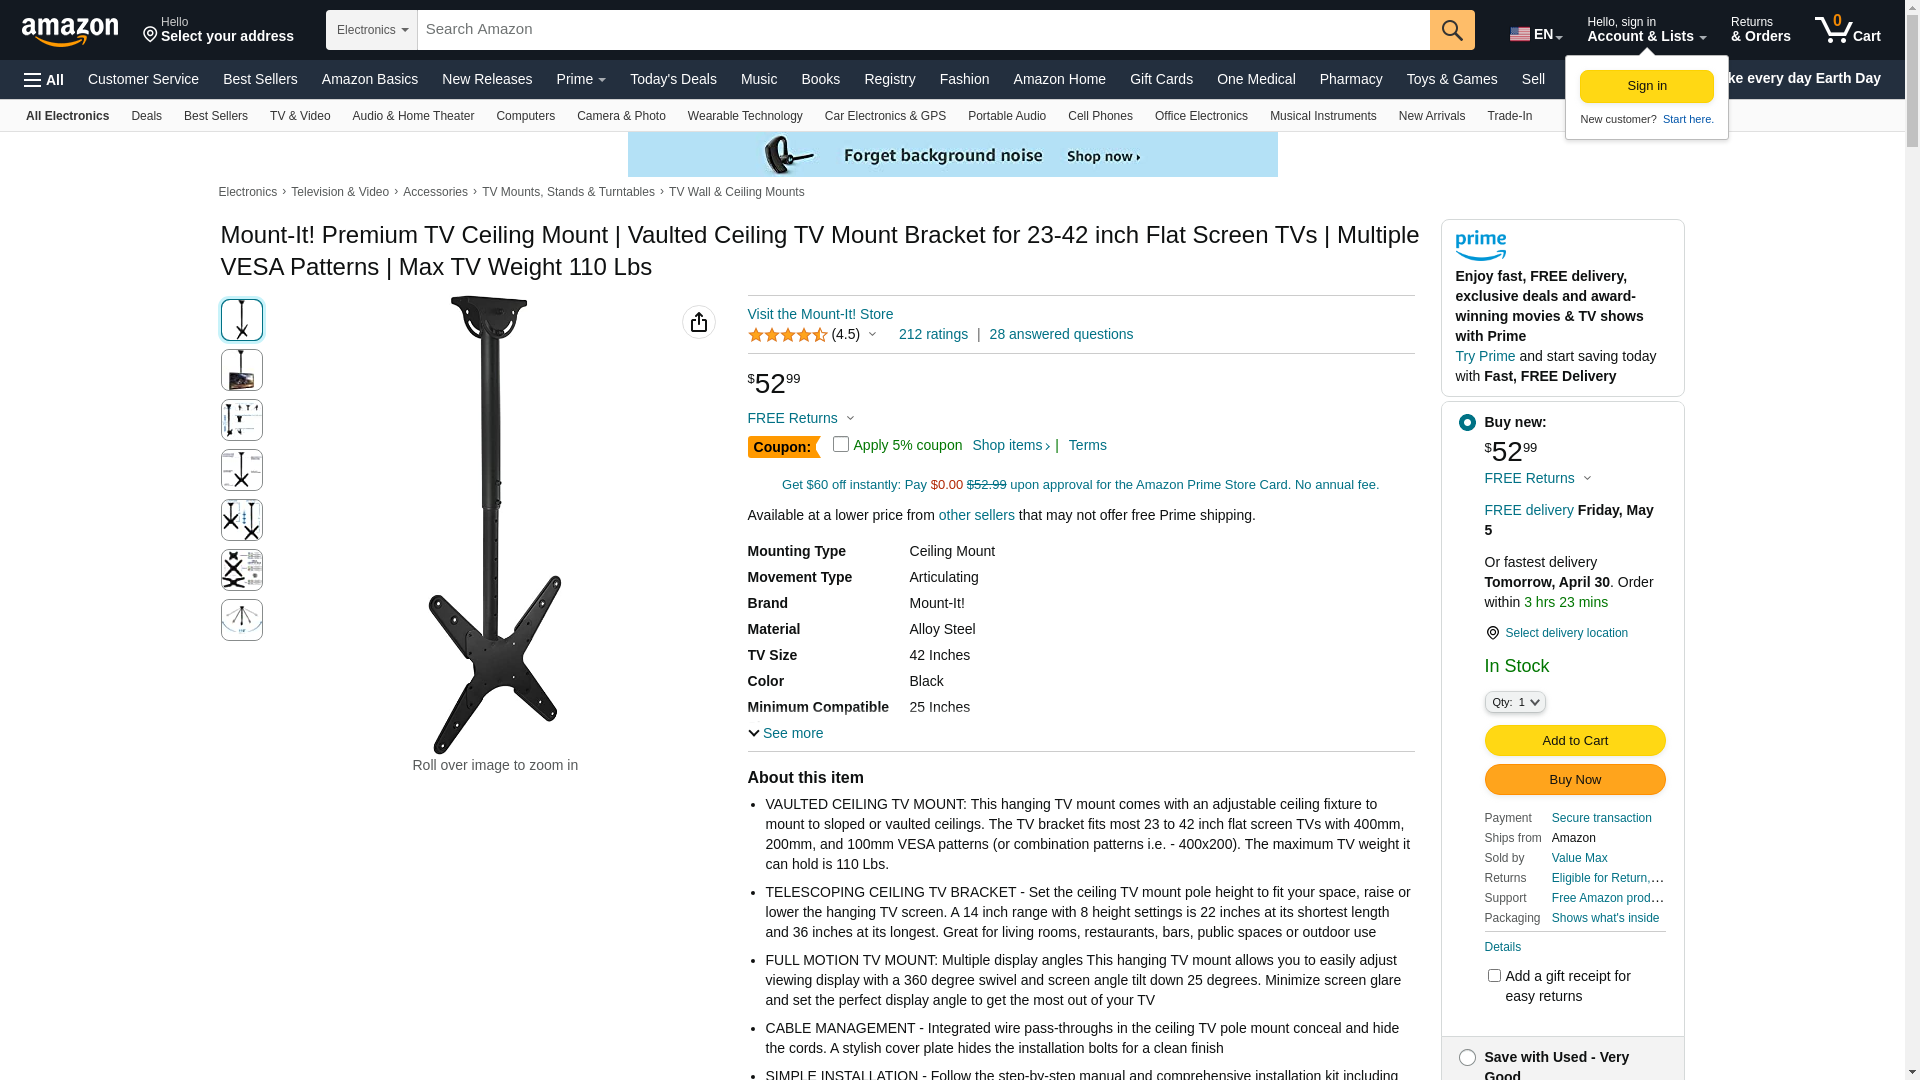Screen dimensions: 1920x1080
Task: Select the second product thumbnail image
Action: (x=242, y=370)
